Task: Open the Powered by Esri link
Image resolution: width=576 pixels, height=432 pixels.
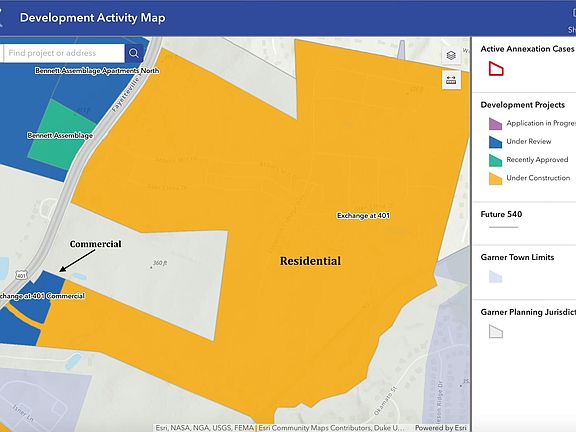Action: pyautogui.click(x=440, y=428)
